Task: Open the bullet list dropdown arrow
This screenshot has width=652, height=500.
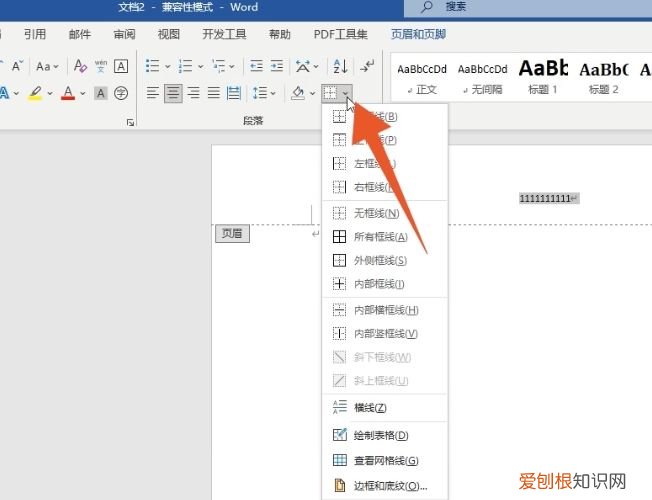Action: tap(168, 67)
